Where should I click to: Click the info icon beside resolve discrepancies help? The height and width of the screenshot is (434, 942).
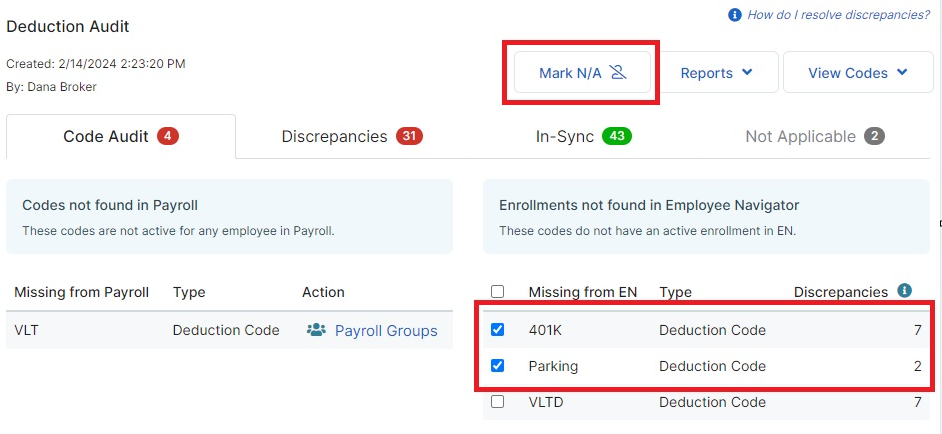click(734, 14)
